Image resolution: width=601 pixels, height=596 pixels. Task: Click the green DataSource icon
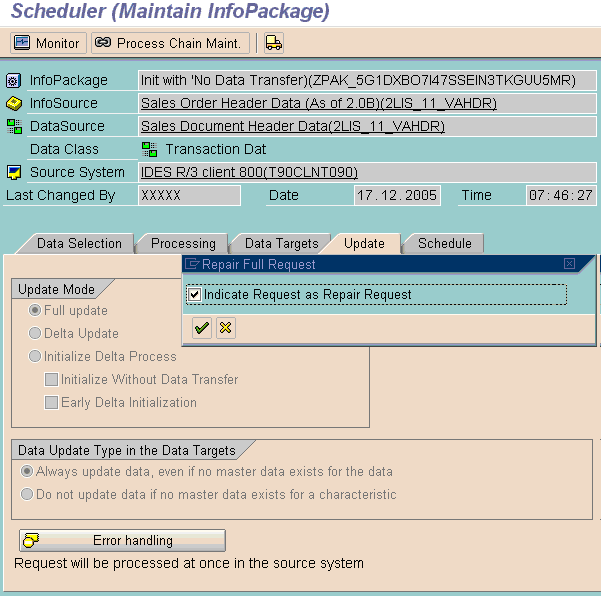tap(14, 126)
